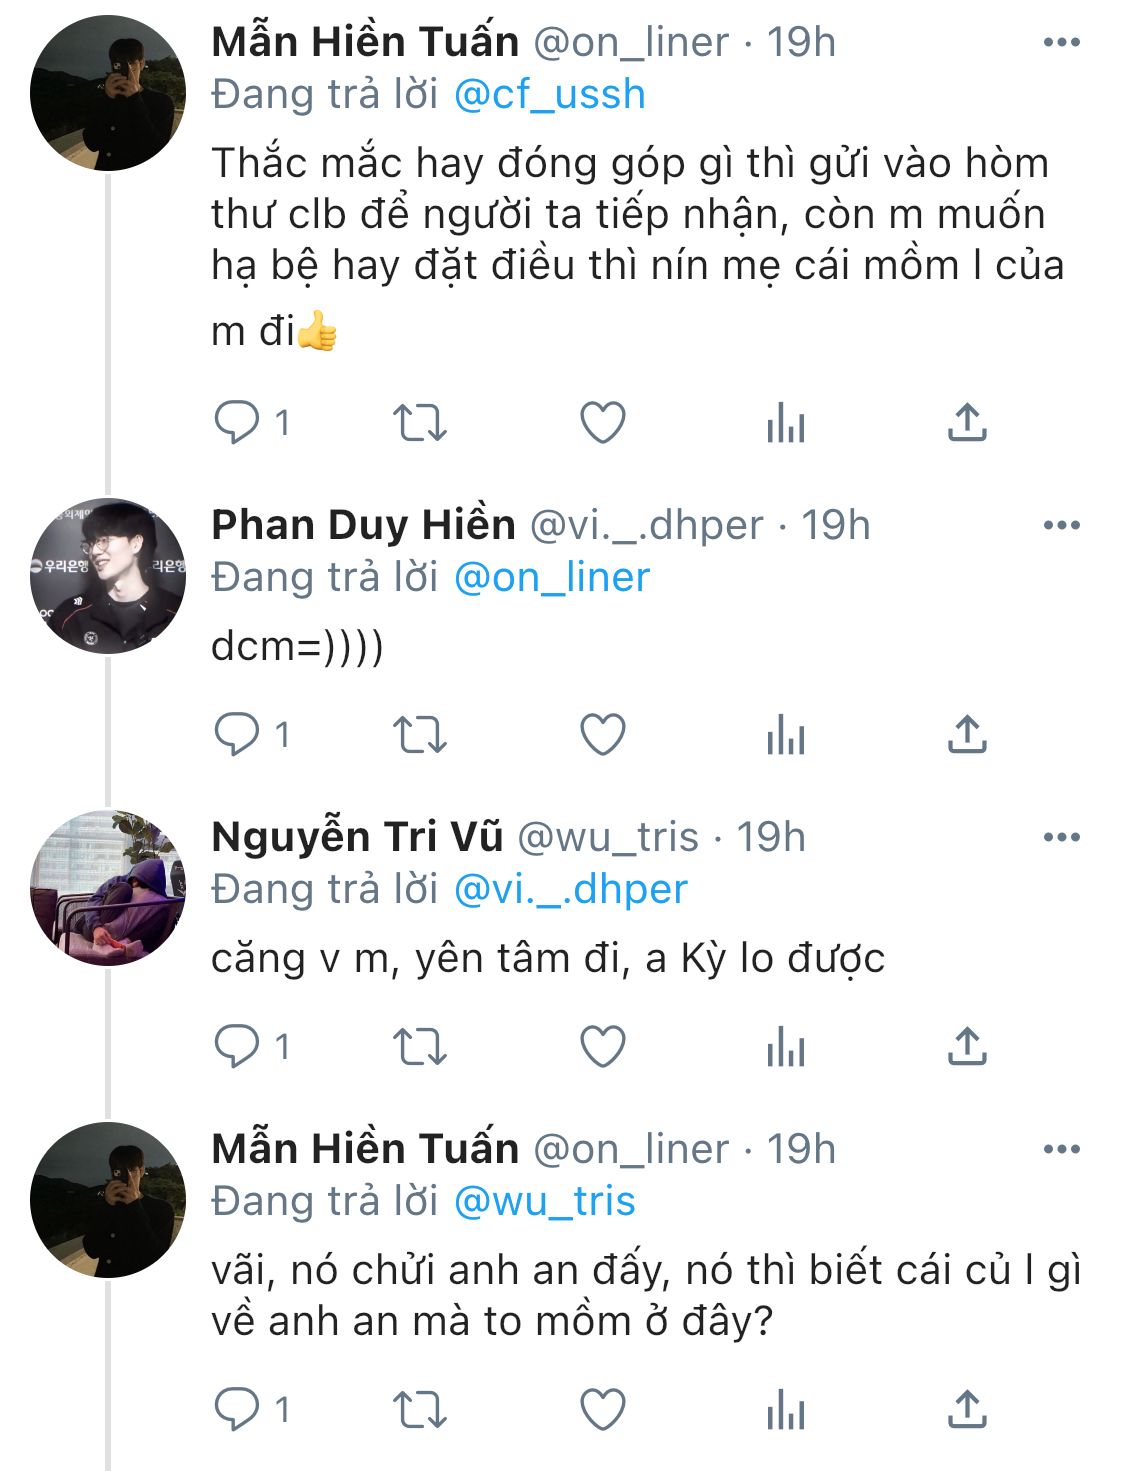View analytics of Nguyễn Tri Vũ's tweet

coord(786,1048)
